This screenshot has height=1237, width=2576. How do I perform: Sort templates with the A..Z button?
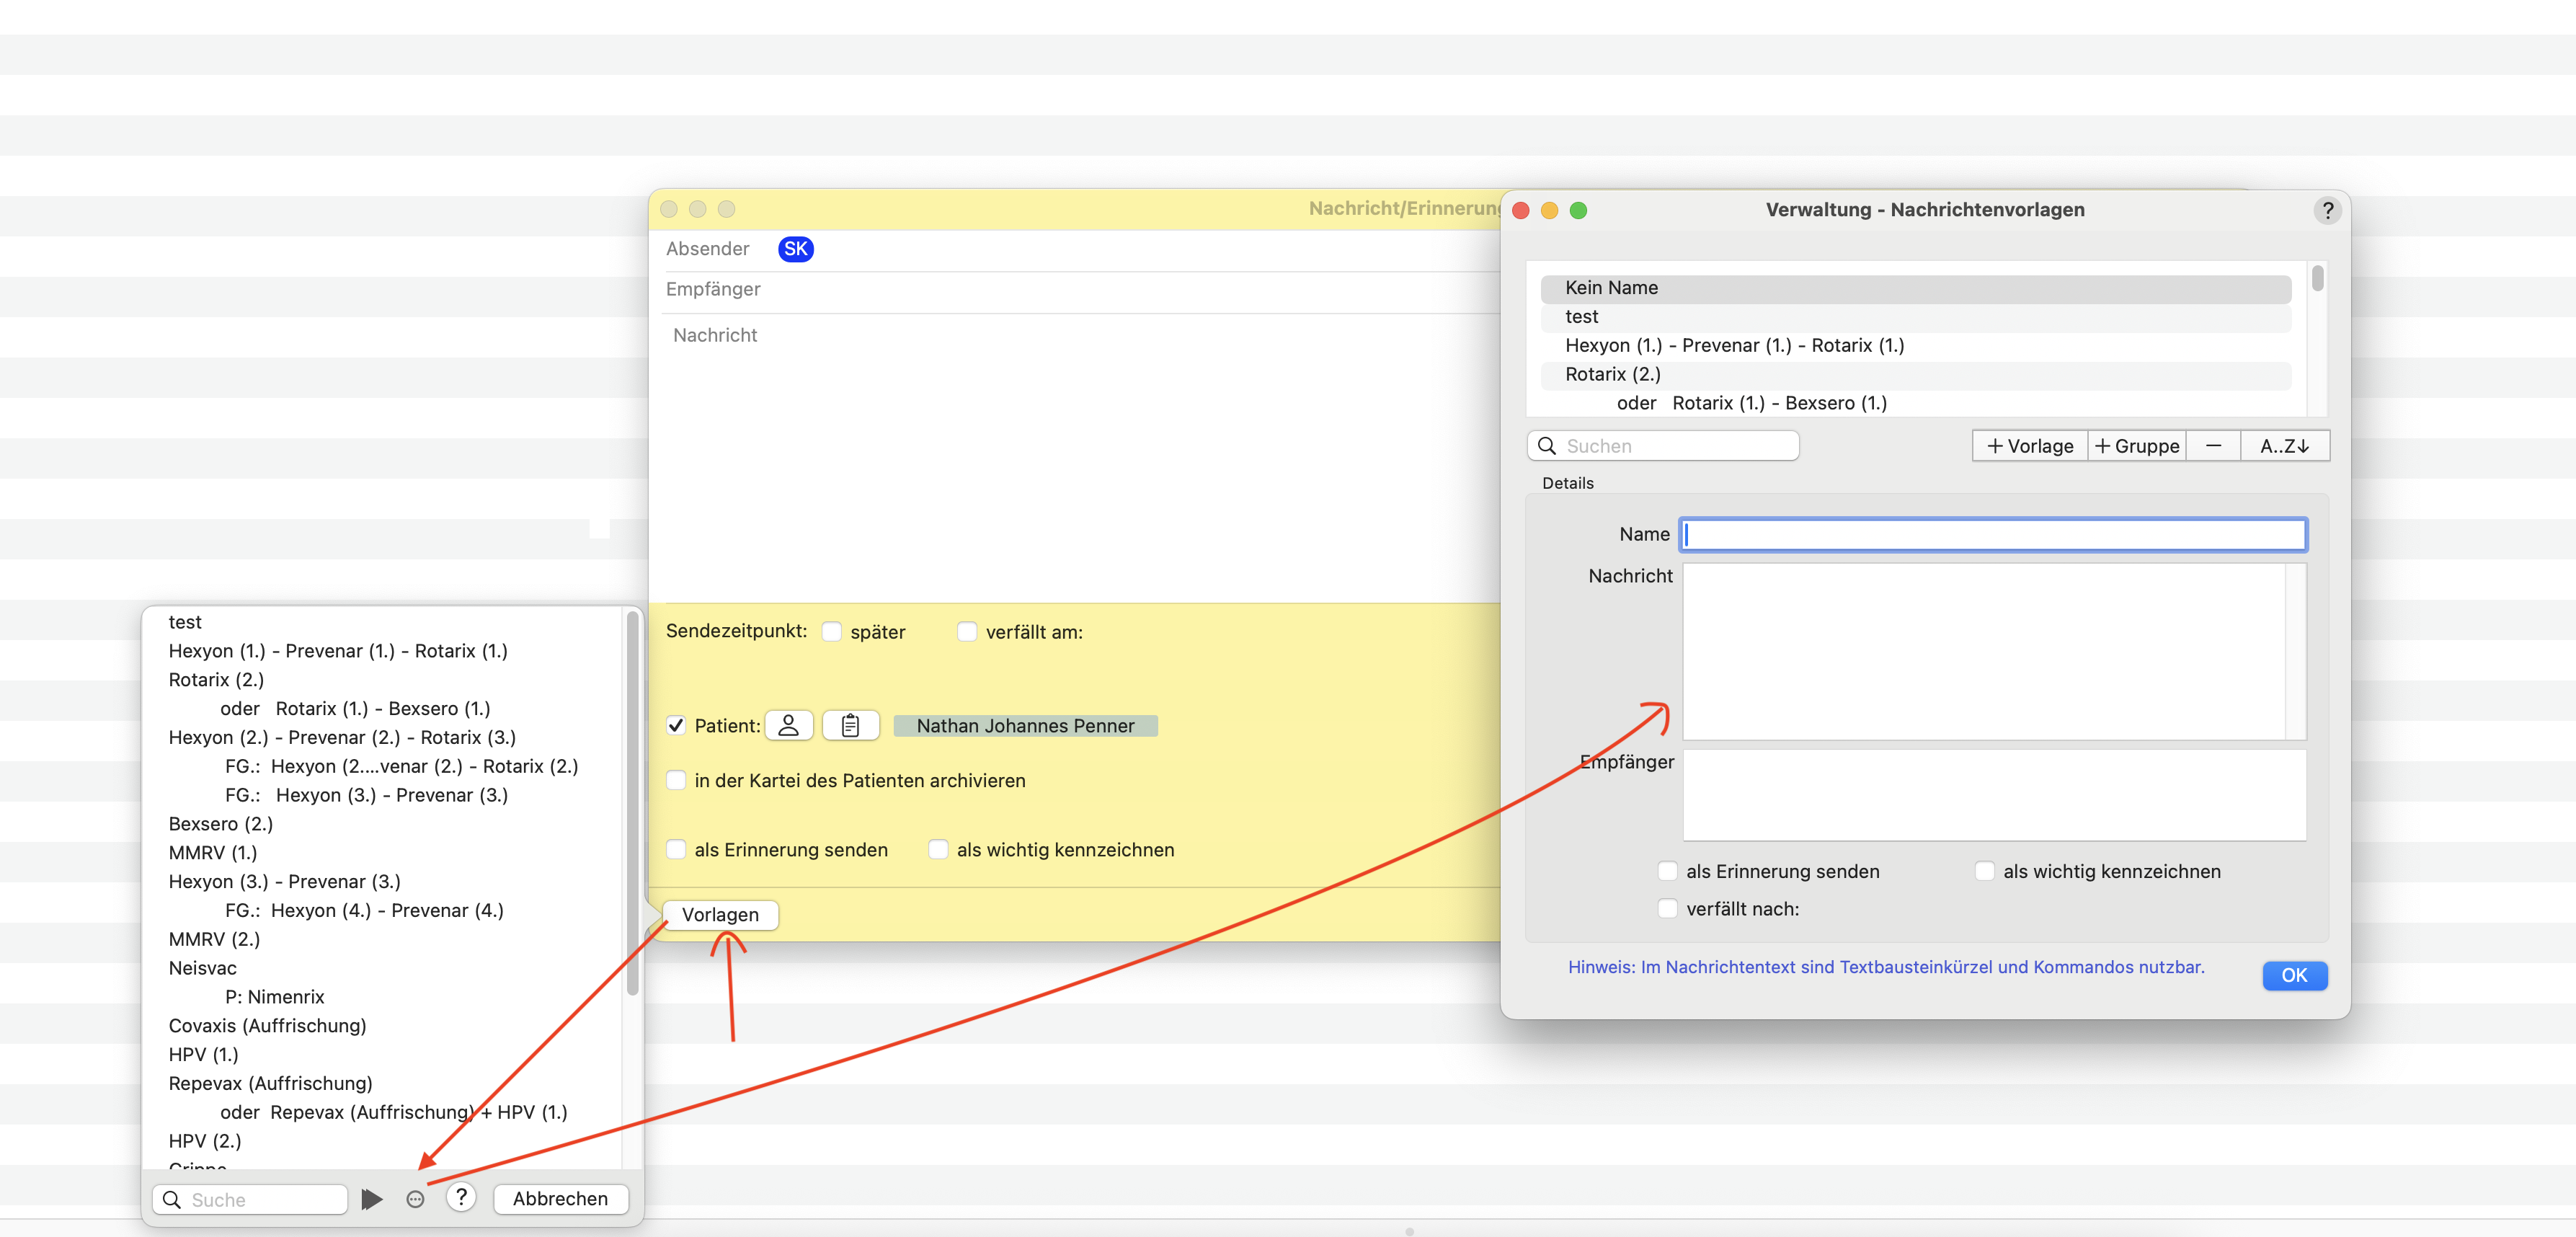(x=2284, y=446)
